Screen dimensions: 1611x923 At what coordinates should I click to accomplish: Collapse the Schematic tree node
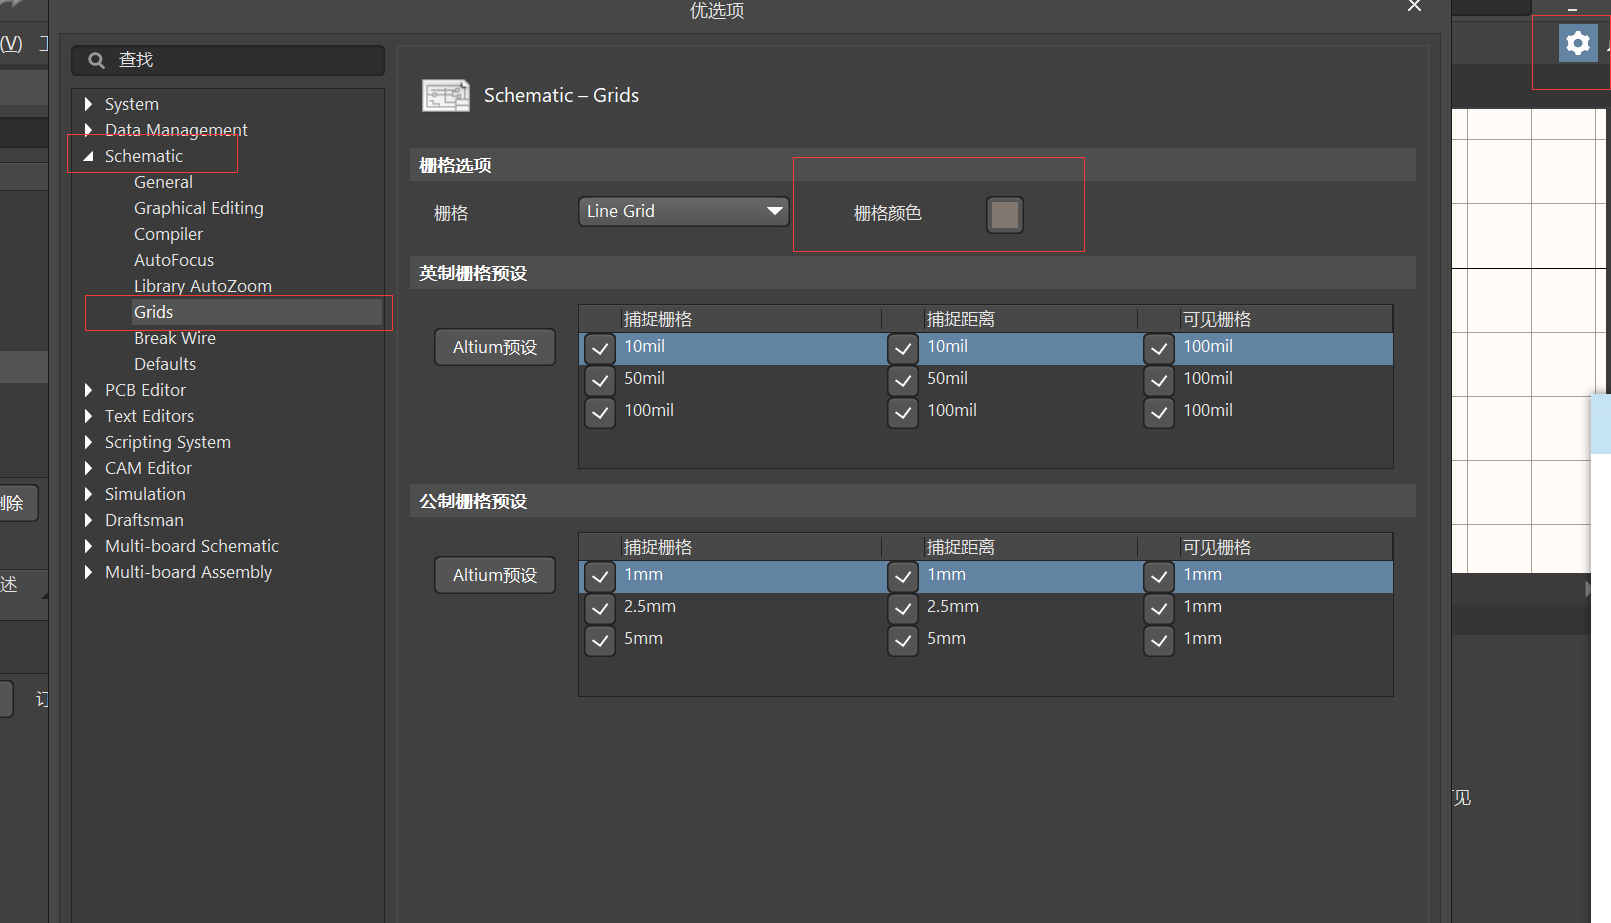88,156
